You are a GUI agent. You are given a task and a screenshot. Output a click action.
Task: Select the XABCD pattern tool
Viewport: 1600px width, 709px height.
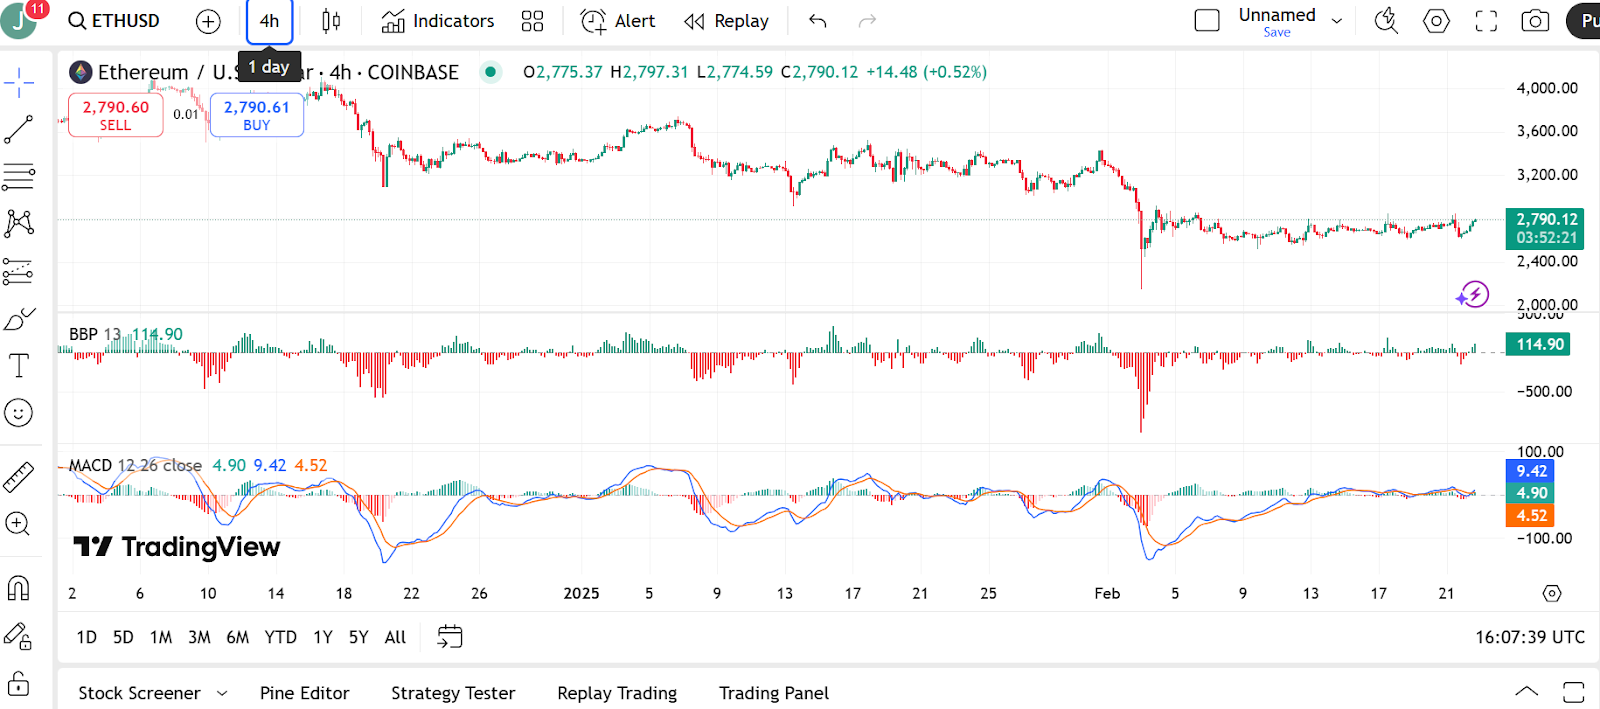pyautogui.click(x=19, y=223)
